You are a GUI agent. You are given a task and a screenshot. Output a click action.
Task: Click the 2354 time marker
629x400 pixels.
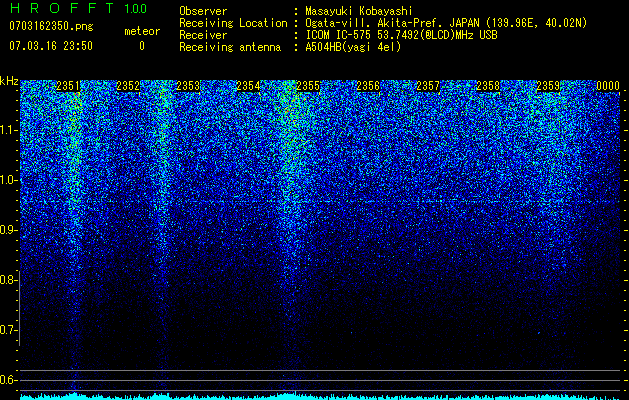[x=248, y=86]
